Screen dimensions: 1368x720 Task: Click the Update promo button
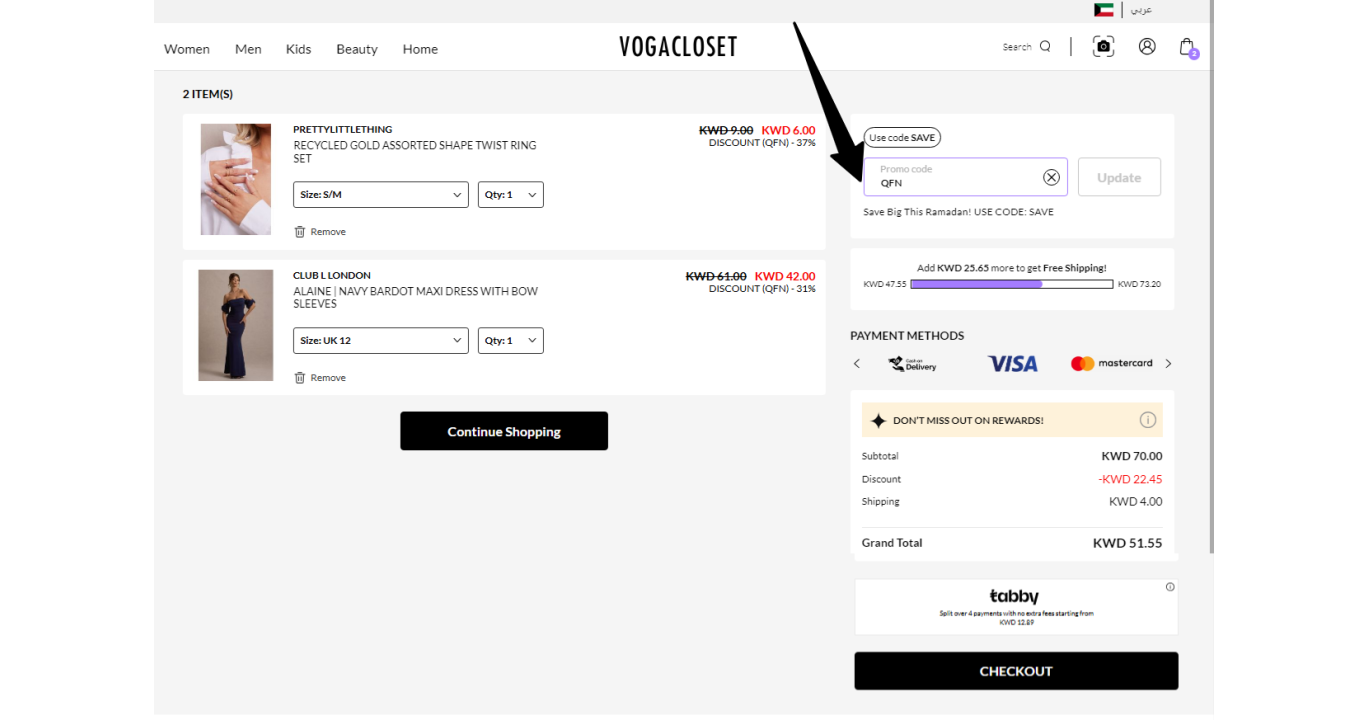pos(1119,177)
